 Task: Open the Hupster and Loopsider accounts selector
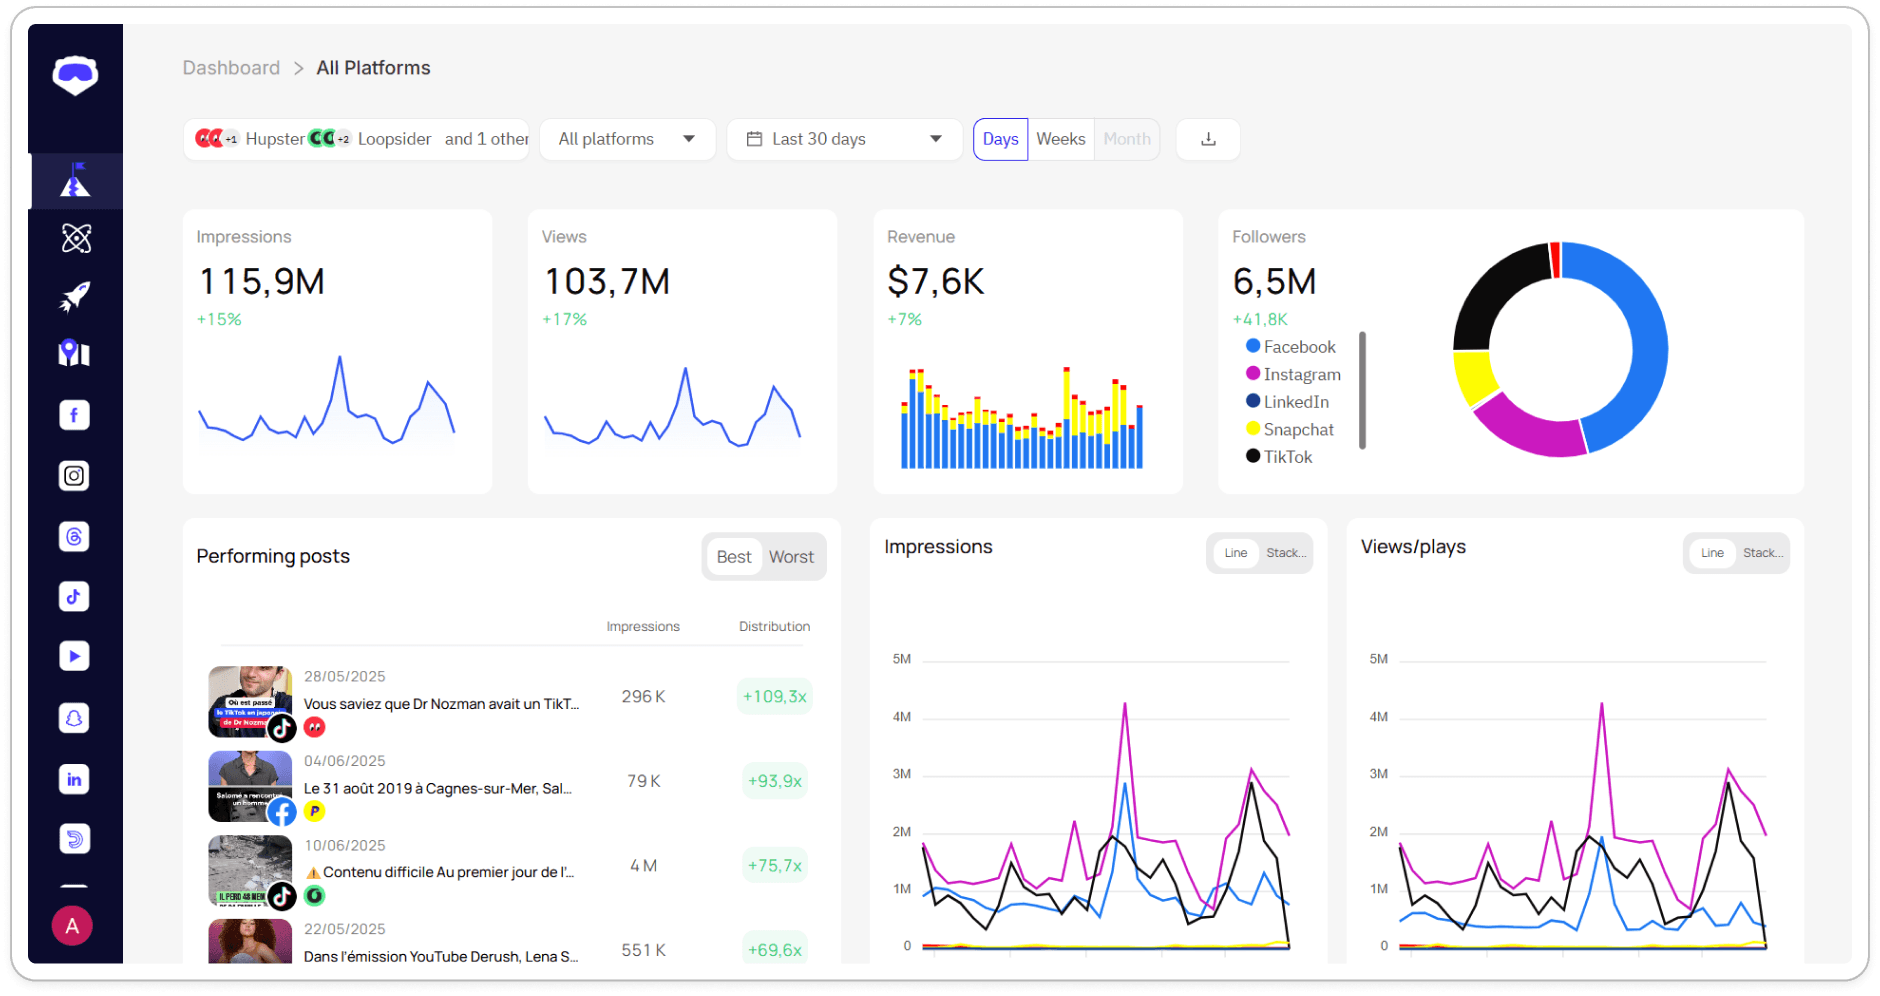pos(355,139)
